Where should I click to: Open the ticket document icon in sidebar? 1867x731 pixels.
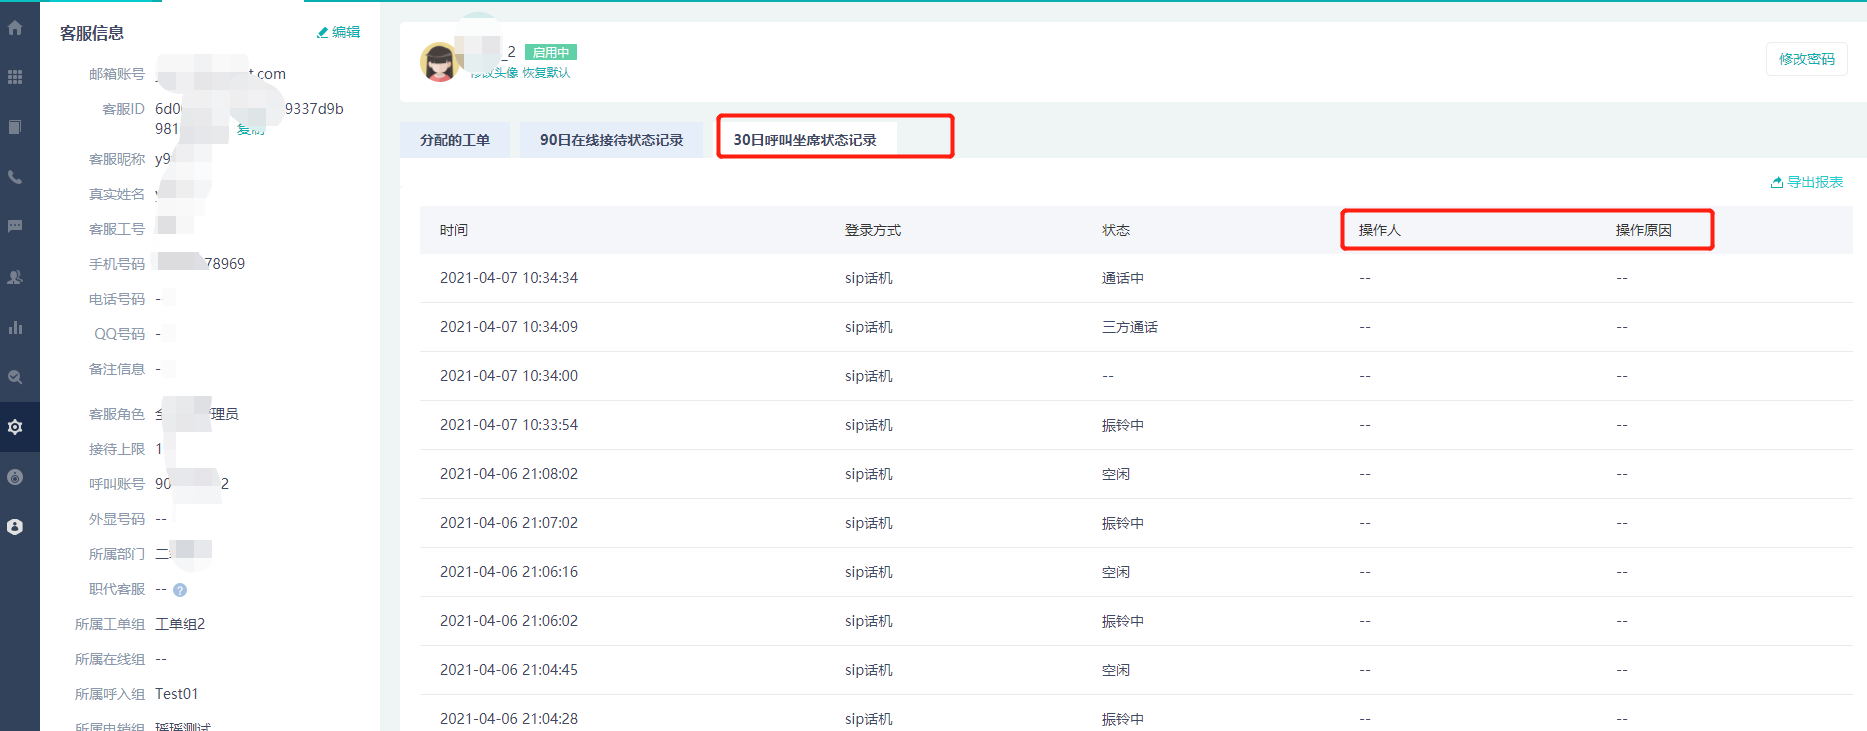pos(15,127)
